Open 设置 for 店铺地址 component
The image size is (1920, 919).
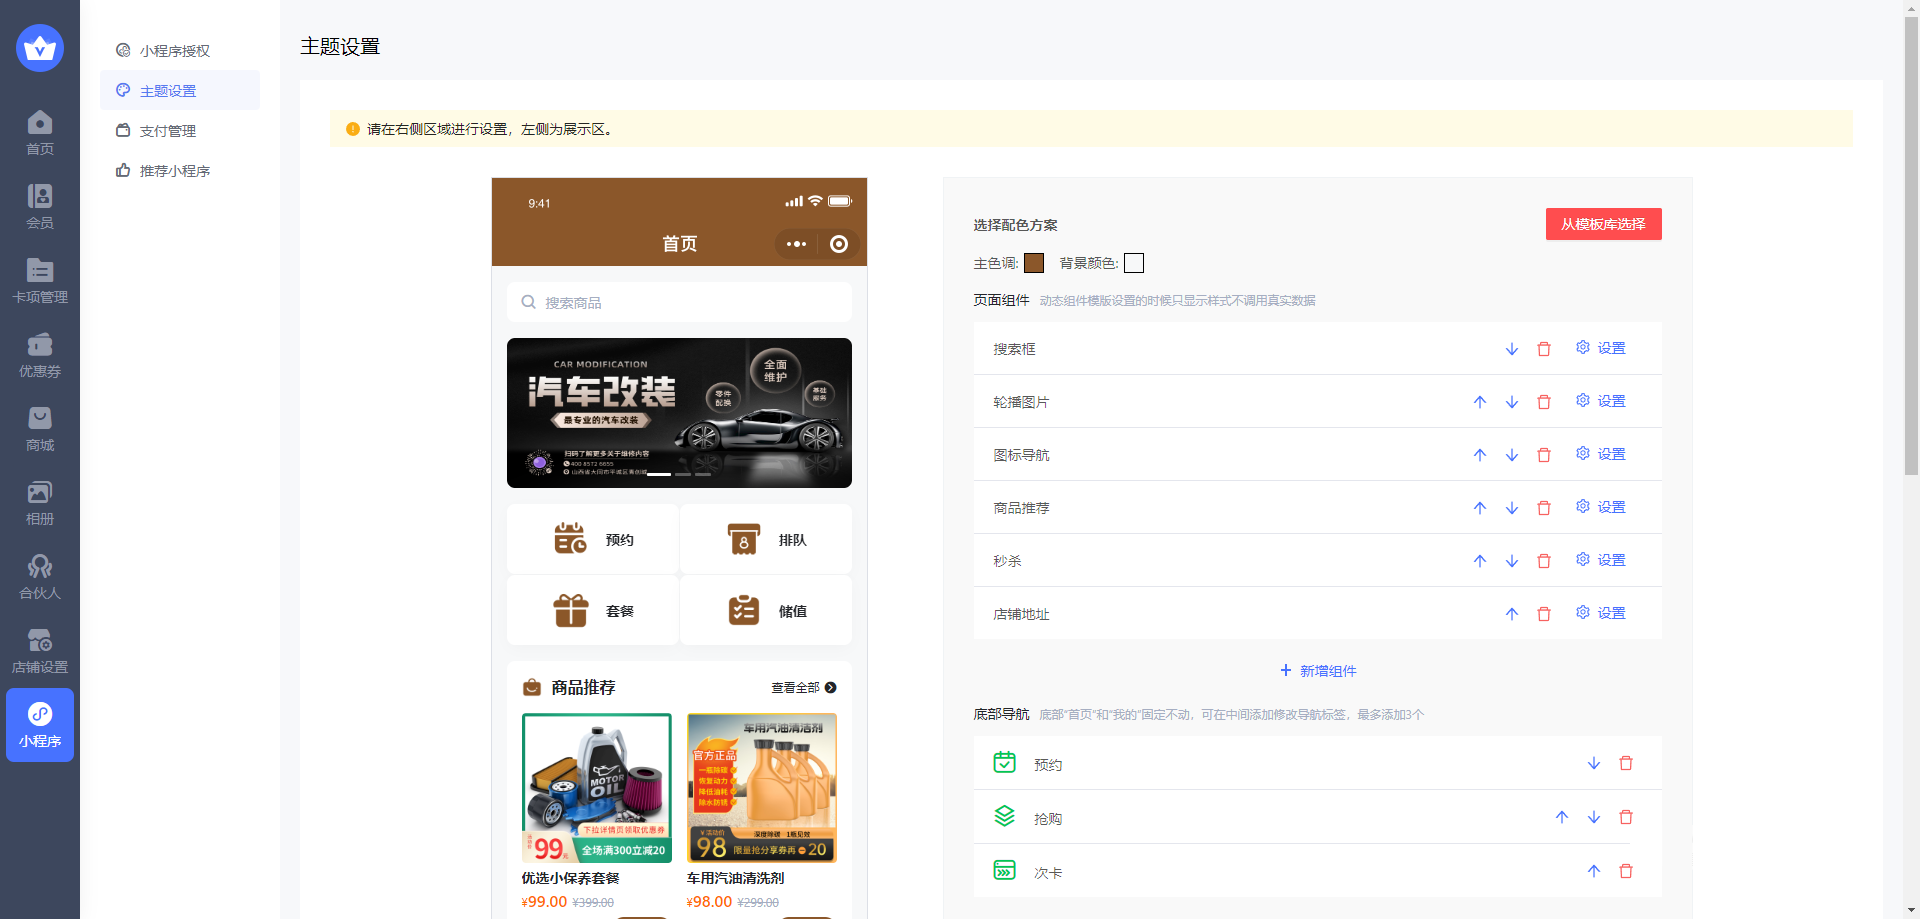[1601, 613]
